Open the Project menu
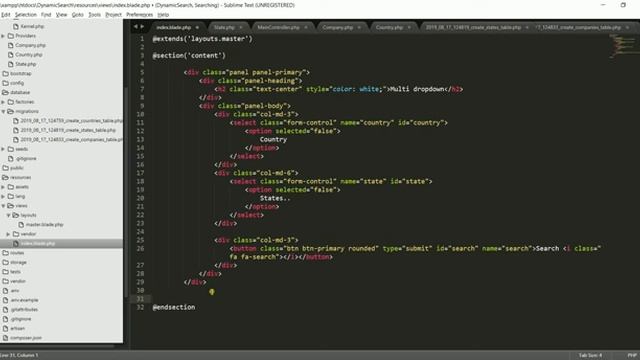The image size is (640, 360). (x=113, y=15)
